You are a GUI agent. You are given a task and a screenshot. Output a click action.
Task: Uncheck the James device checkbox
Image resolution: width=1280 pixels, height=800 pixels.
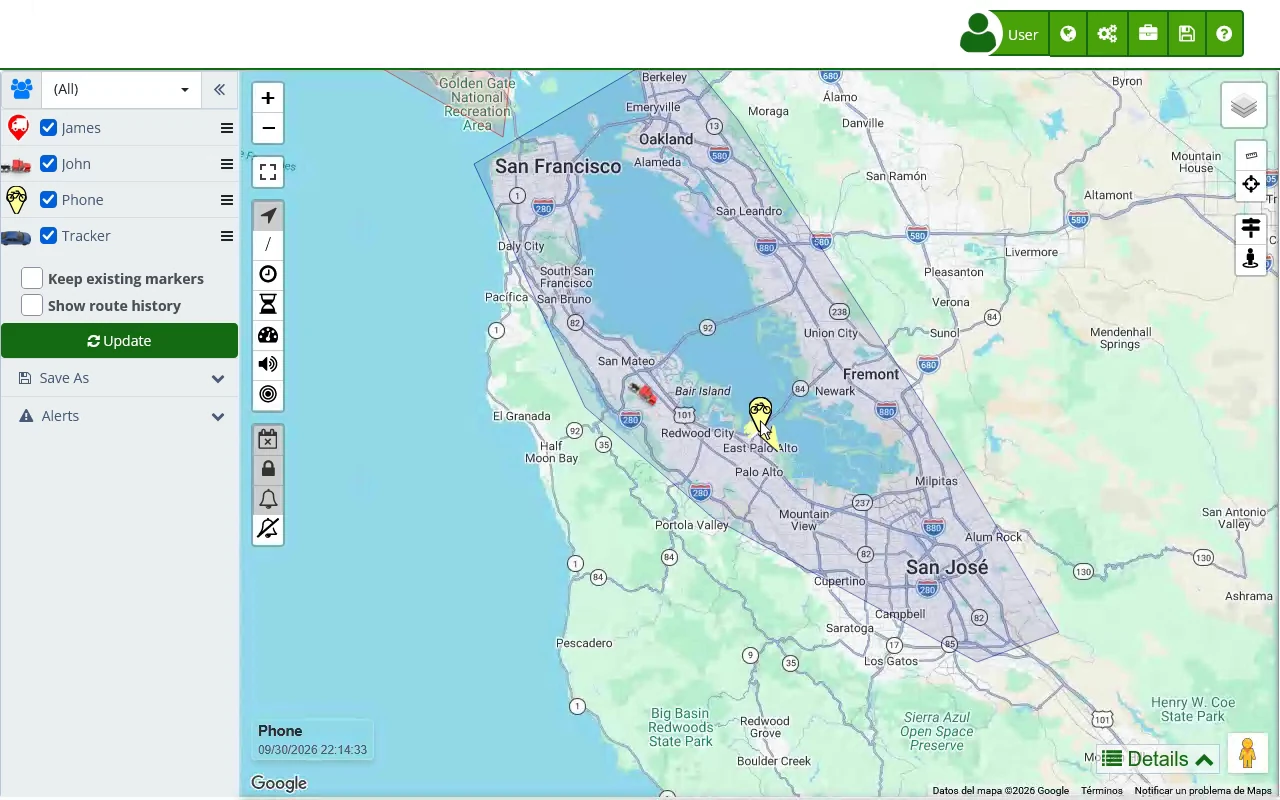click(x=48, y=128)
